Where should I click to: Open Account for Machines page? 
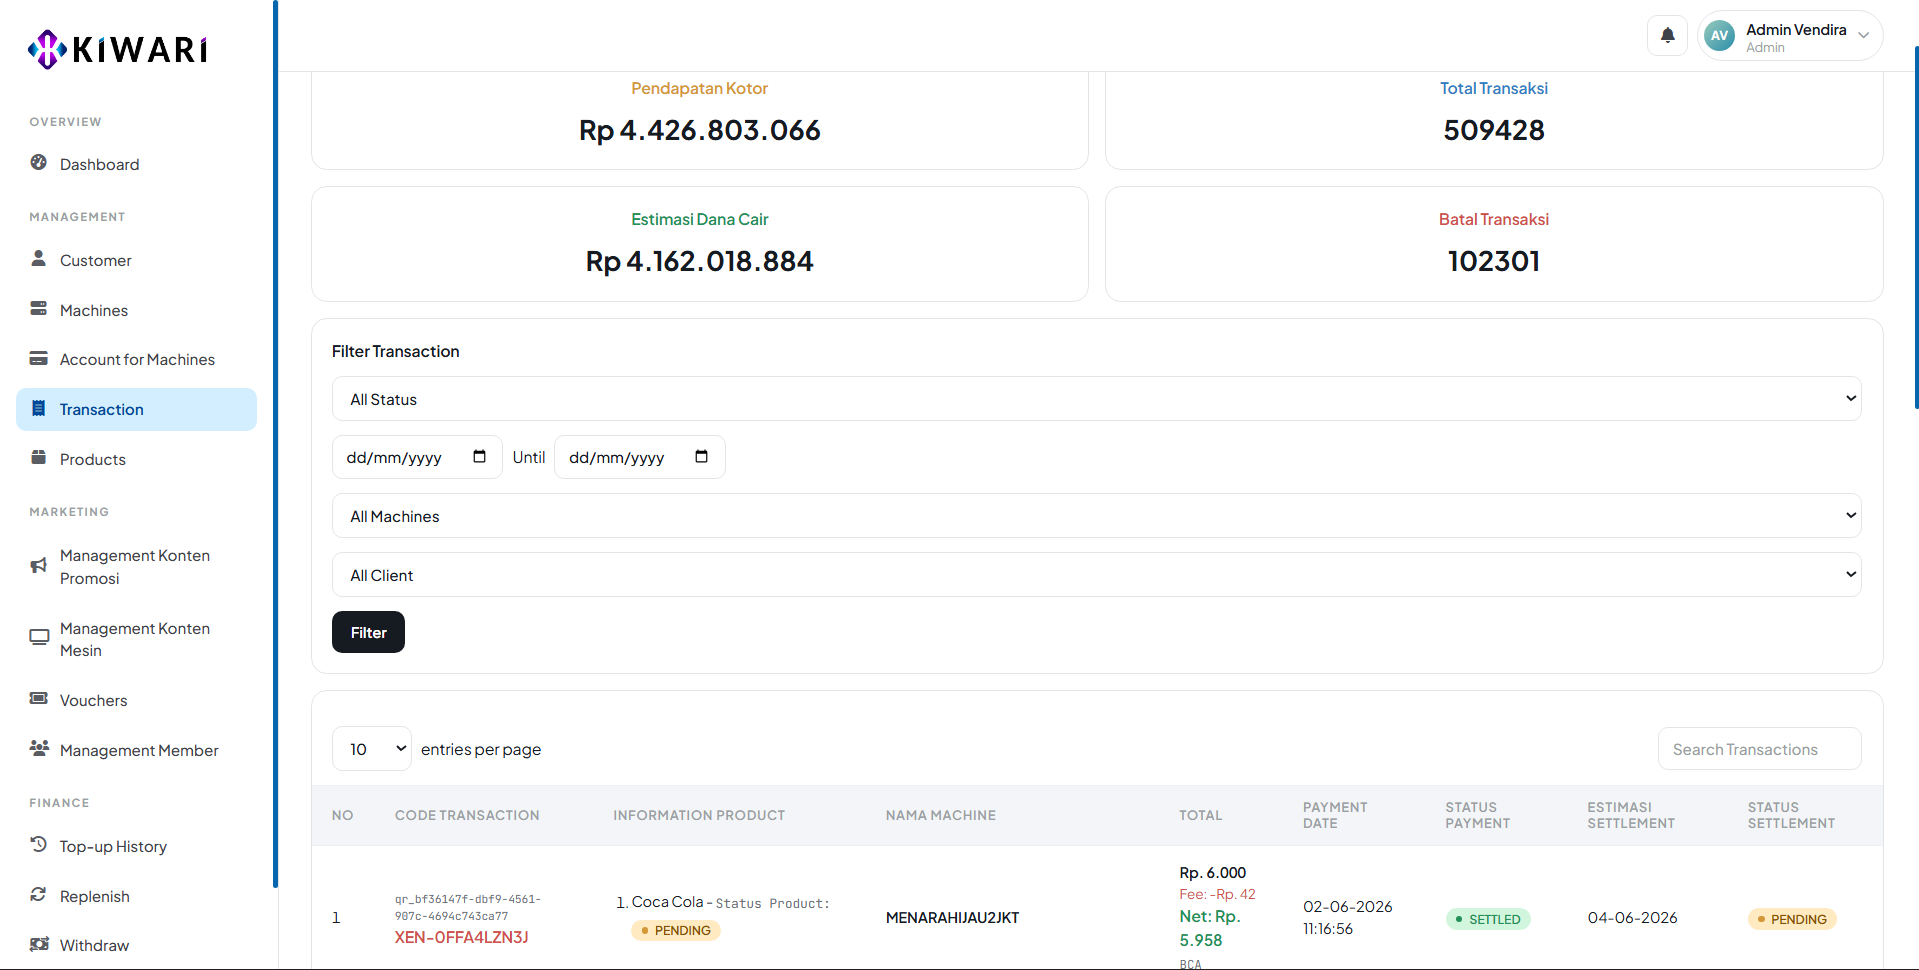(137, 359)
